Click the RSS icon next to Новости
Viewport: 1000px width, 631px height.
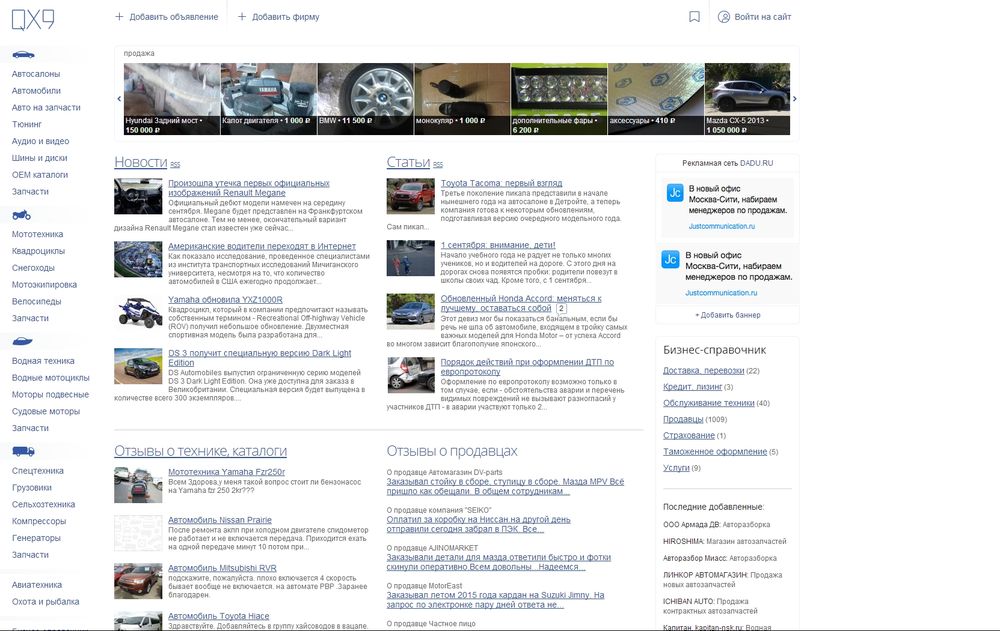tap(175, 165)
